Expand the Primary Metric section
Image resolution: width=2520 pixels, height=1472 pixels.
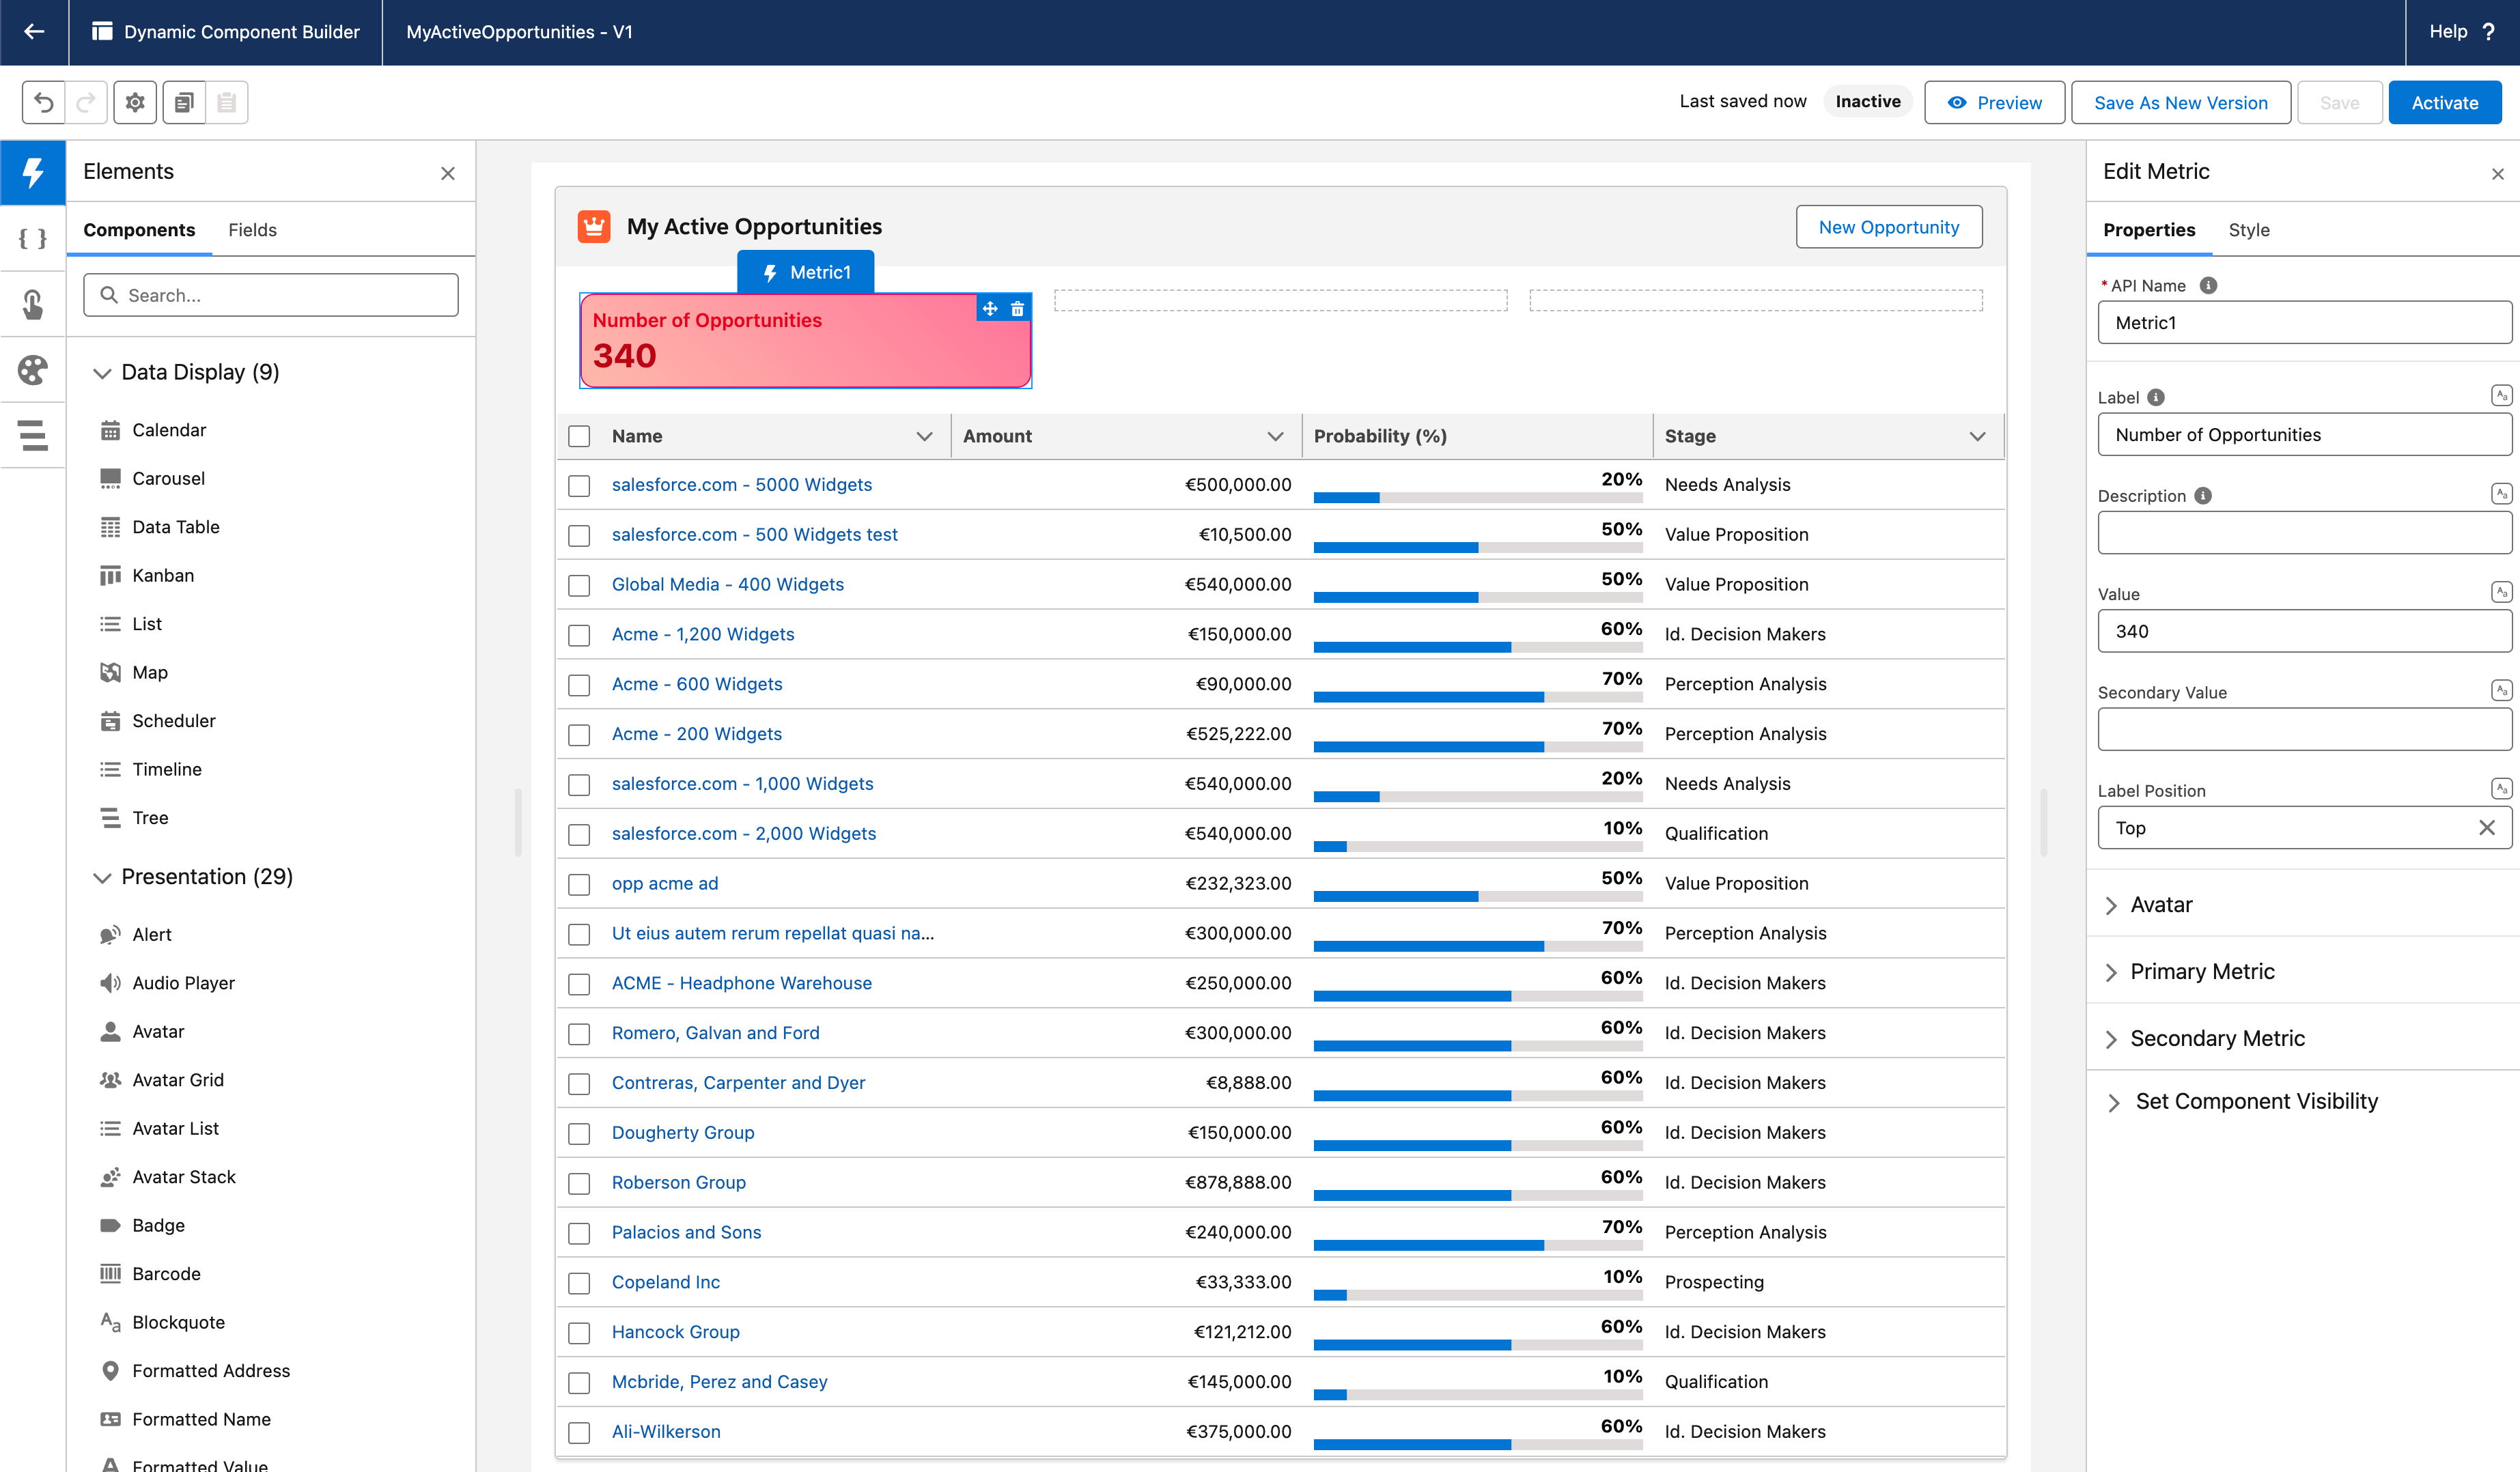[2203, 971]
